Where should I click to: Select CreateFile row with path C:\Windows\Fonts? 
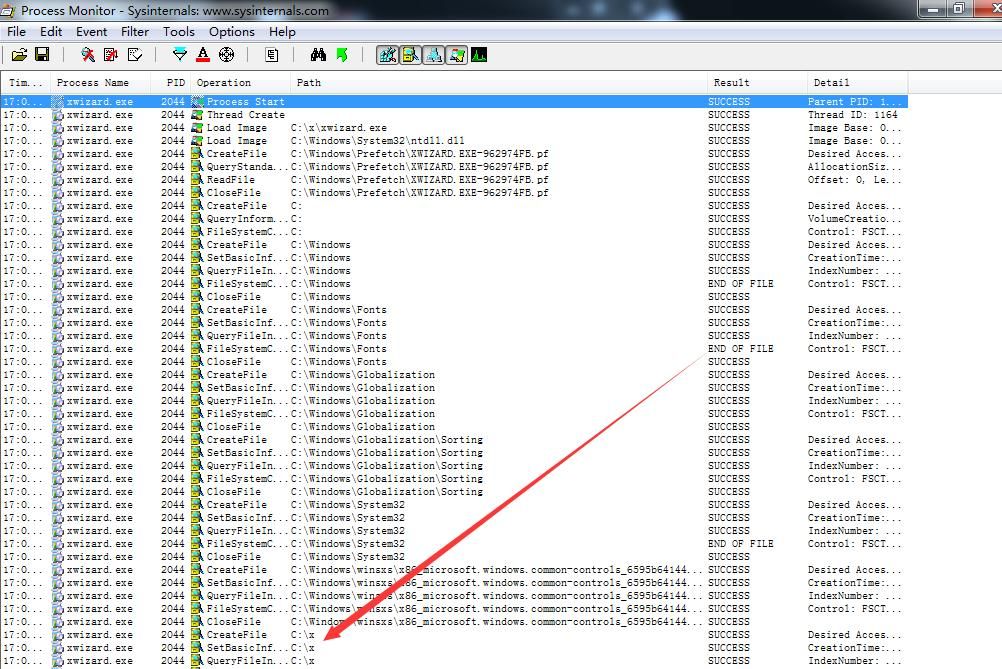pyautogui.click(x=454, y=310)
